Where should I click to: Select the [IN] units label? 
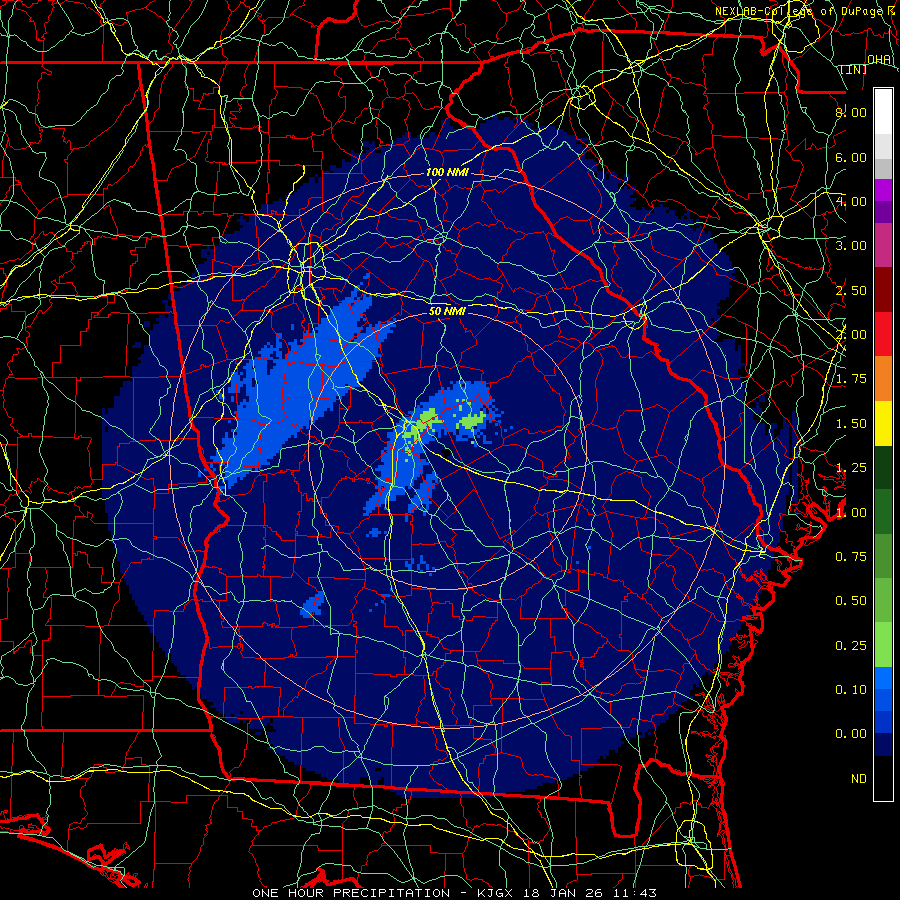pos(854,69)
